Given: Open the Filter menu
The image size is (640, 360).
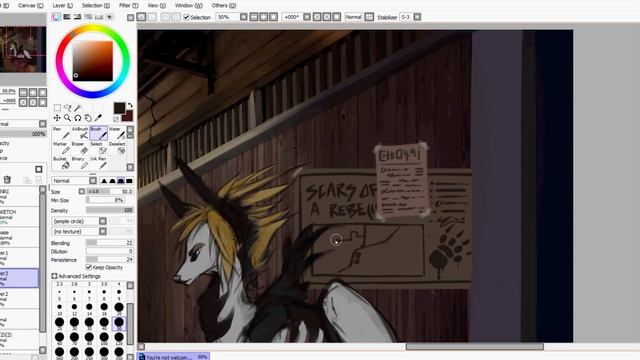Looking at the screenshot, I should coord(129,5).
